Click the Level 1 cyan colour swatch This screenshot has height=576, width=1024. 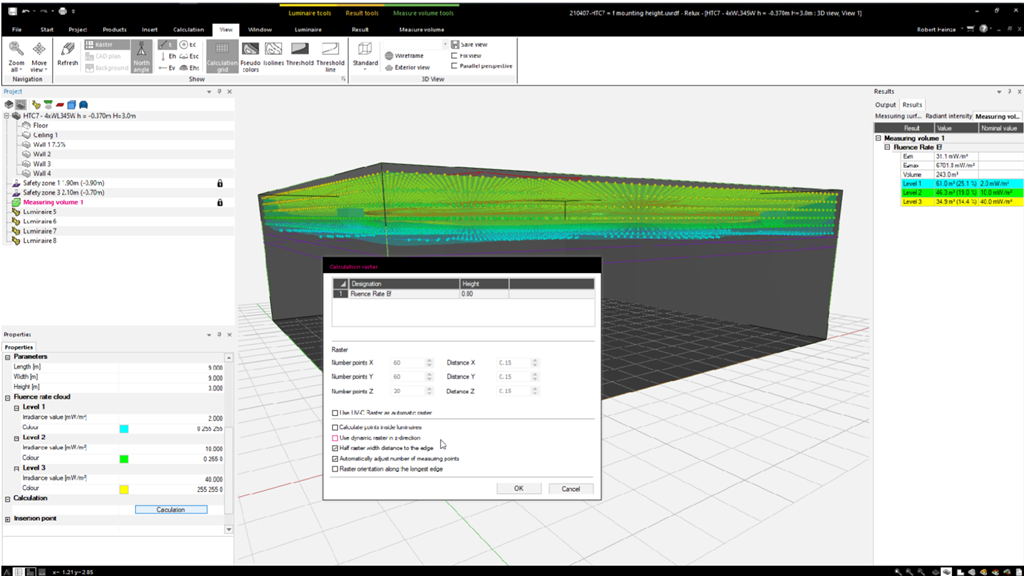[124, 428]
